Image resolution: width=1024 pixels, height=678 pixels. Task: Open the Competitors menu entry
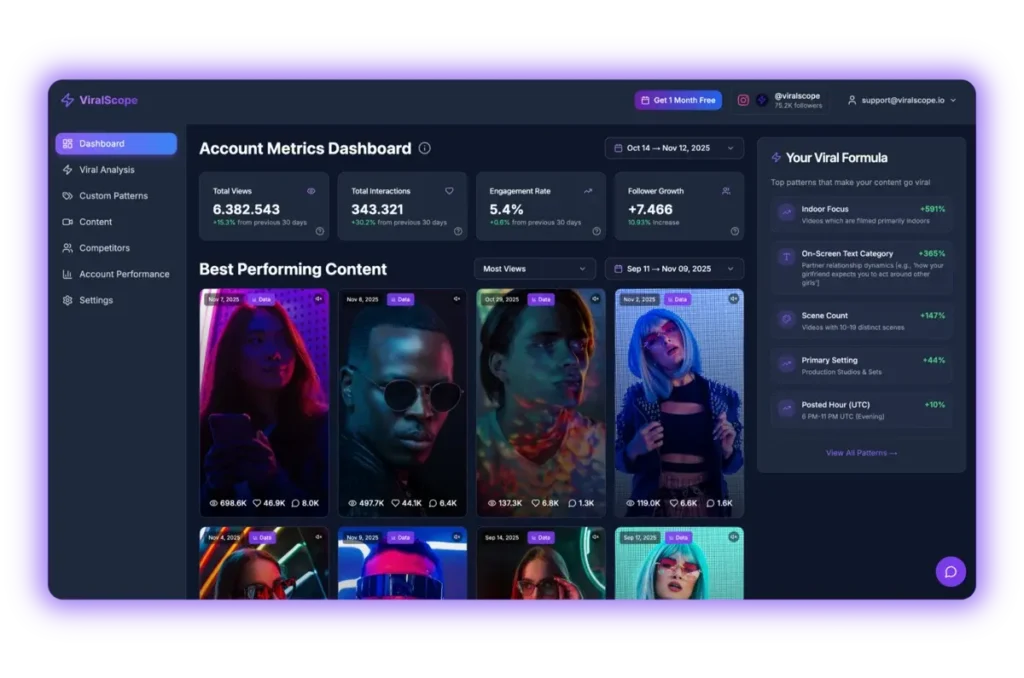[x=105, y=248]
